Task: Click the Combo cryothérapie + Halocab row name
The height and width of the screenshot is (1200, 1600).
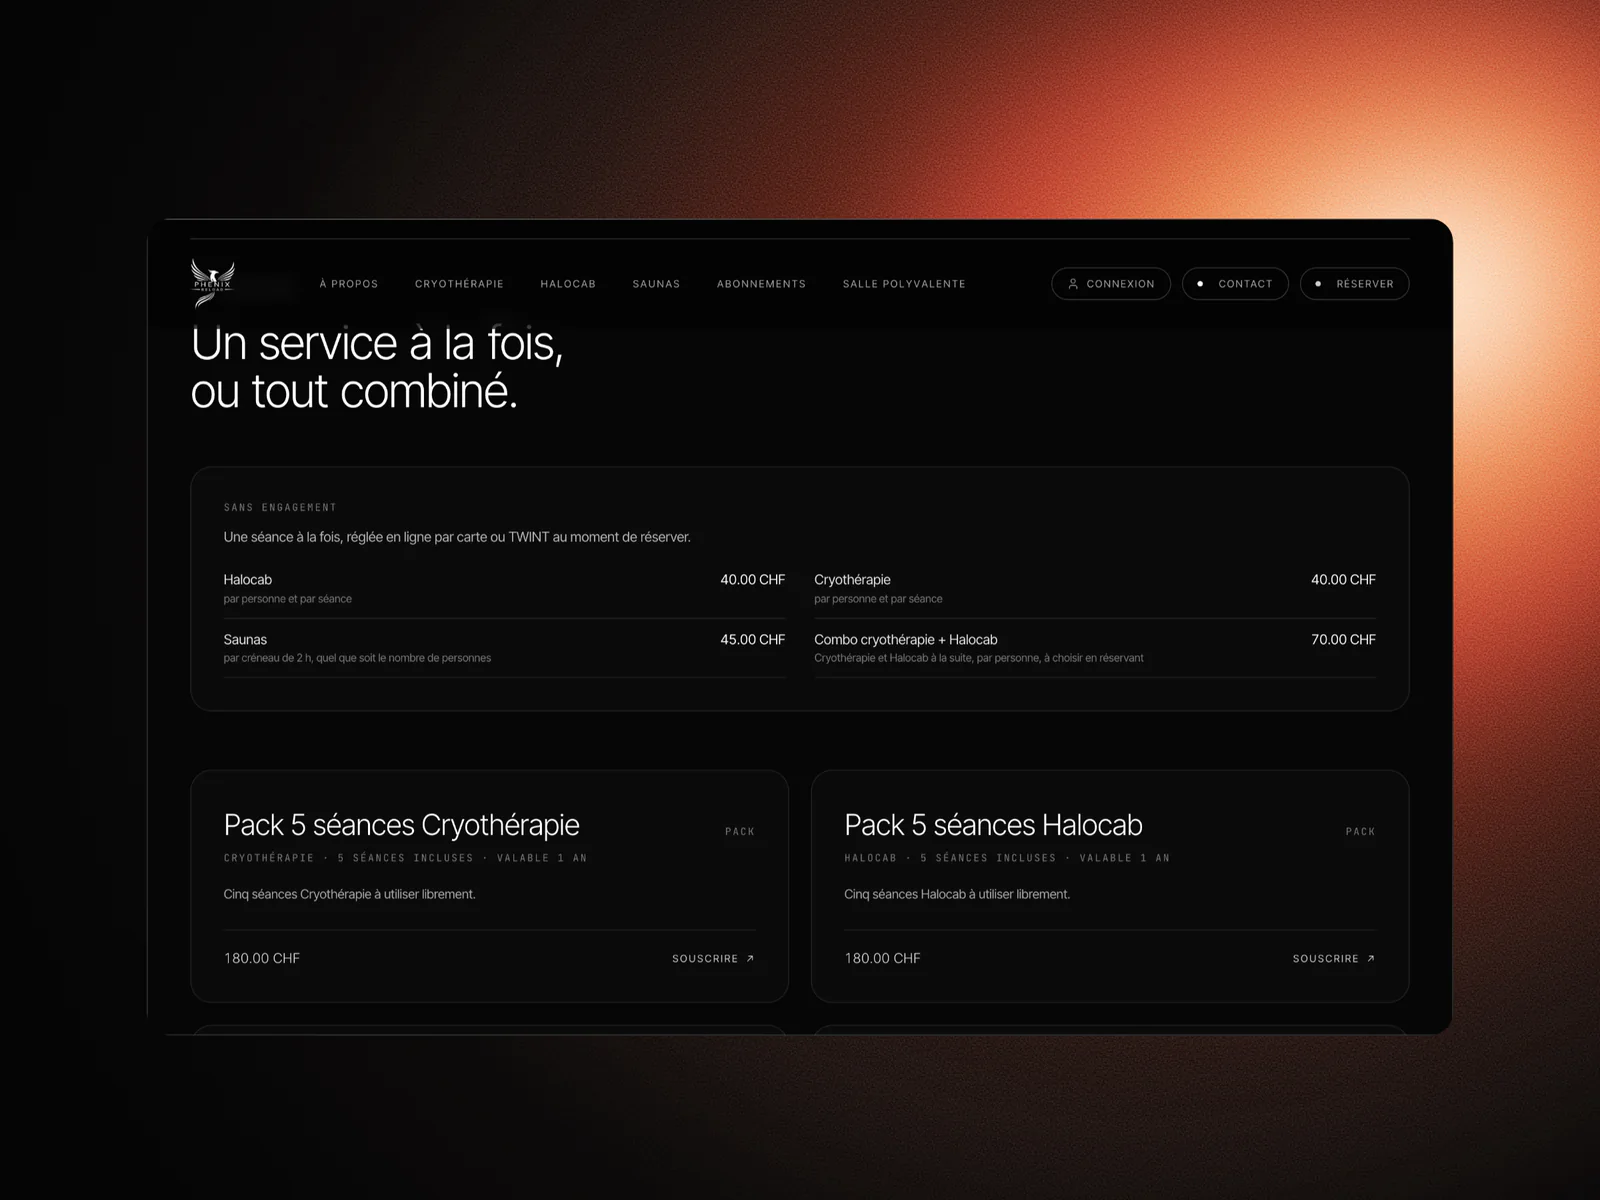Action: (x=906, y=640)
